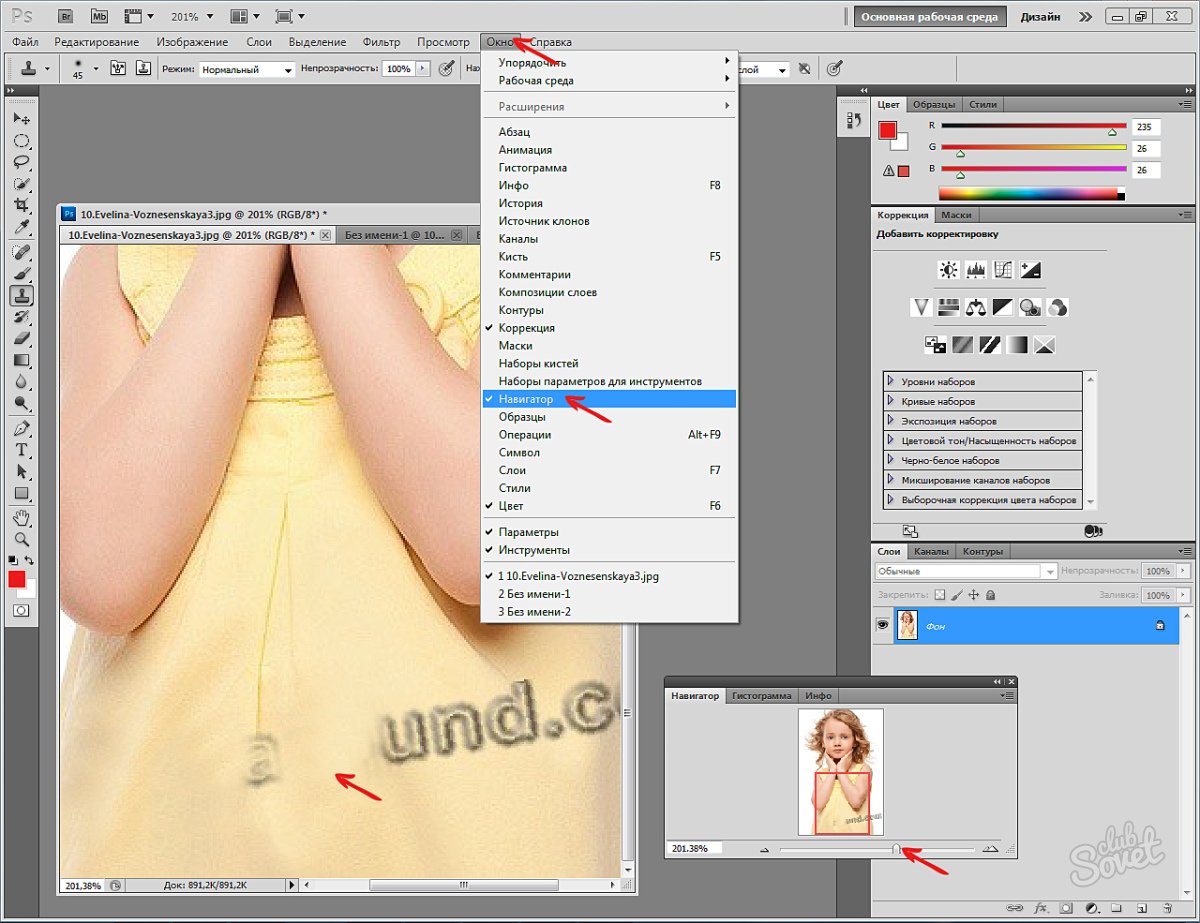Add Curves adjustment icon
The height and width of the screenshot is (923, 1200).
point(1003,270)
